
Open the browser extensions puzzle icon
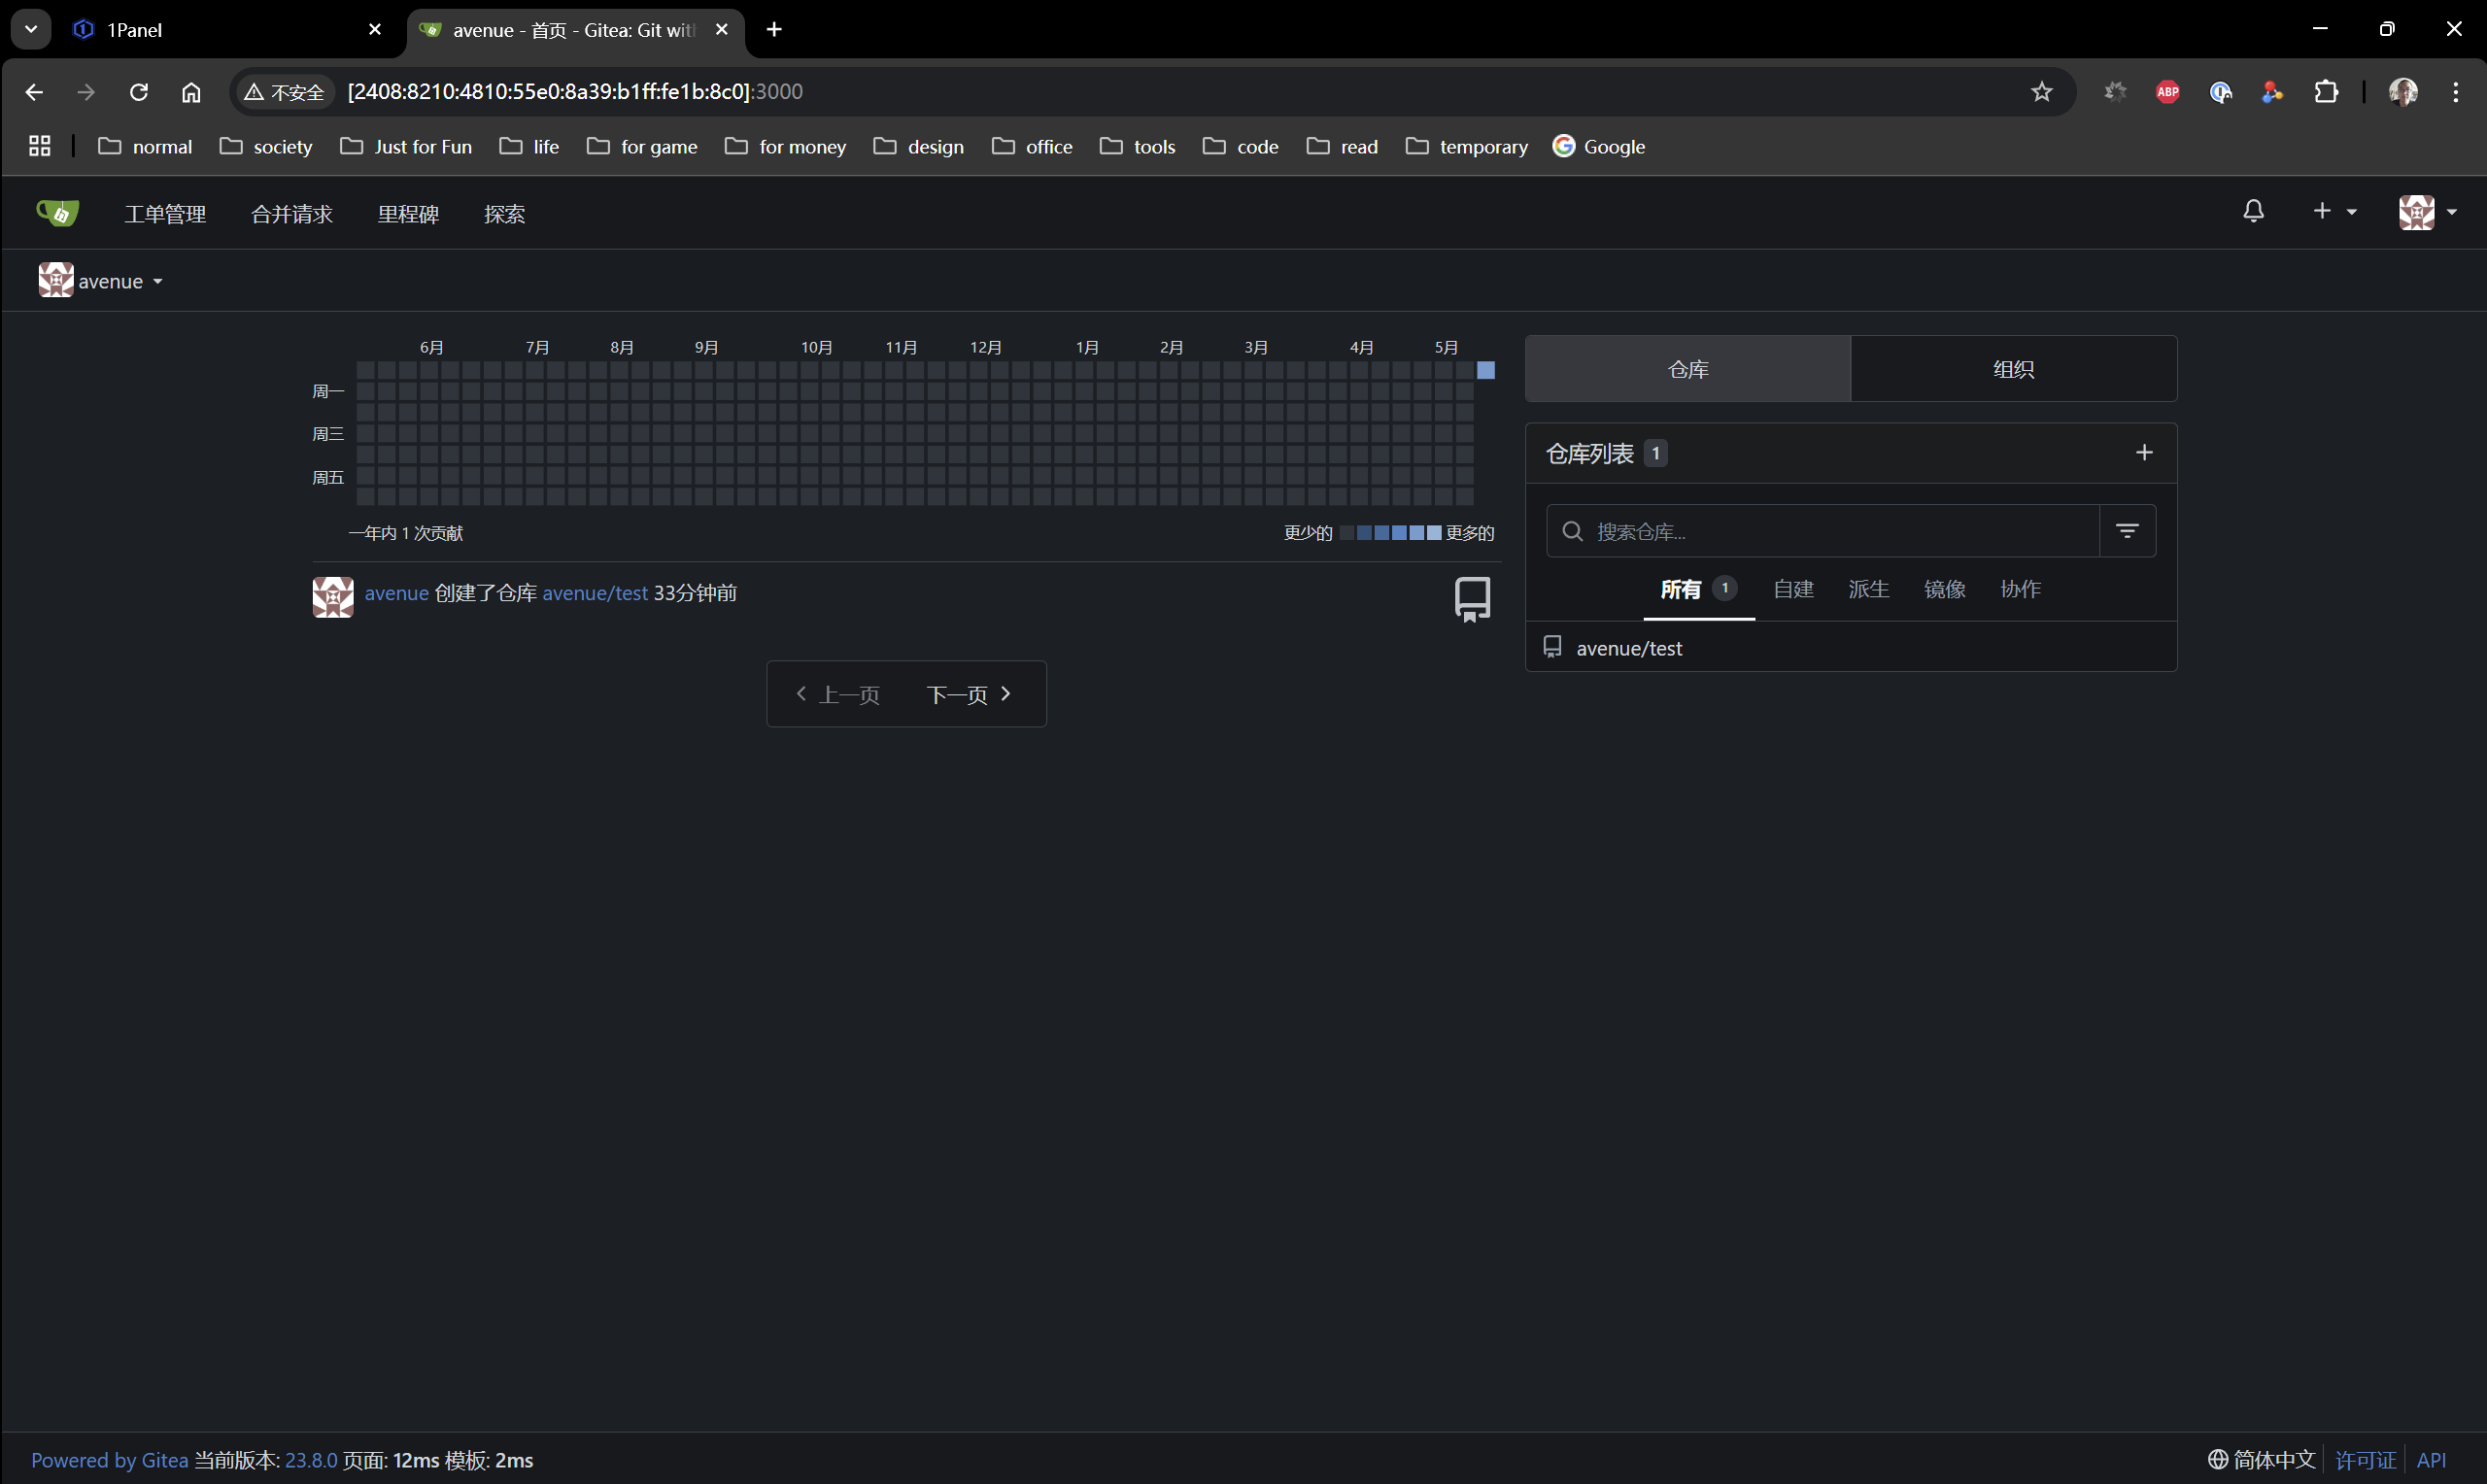click(x=2326, y=92)
